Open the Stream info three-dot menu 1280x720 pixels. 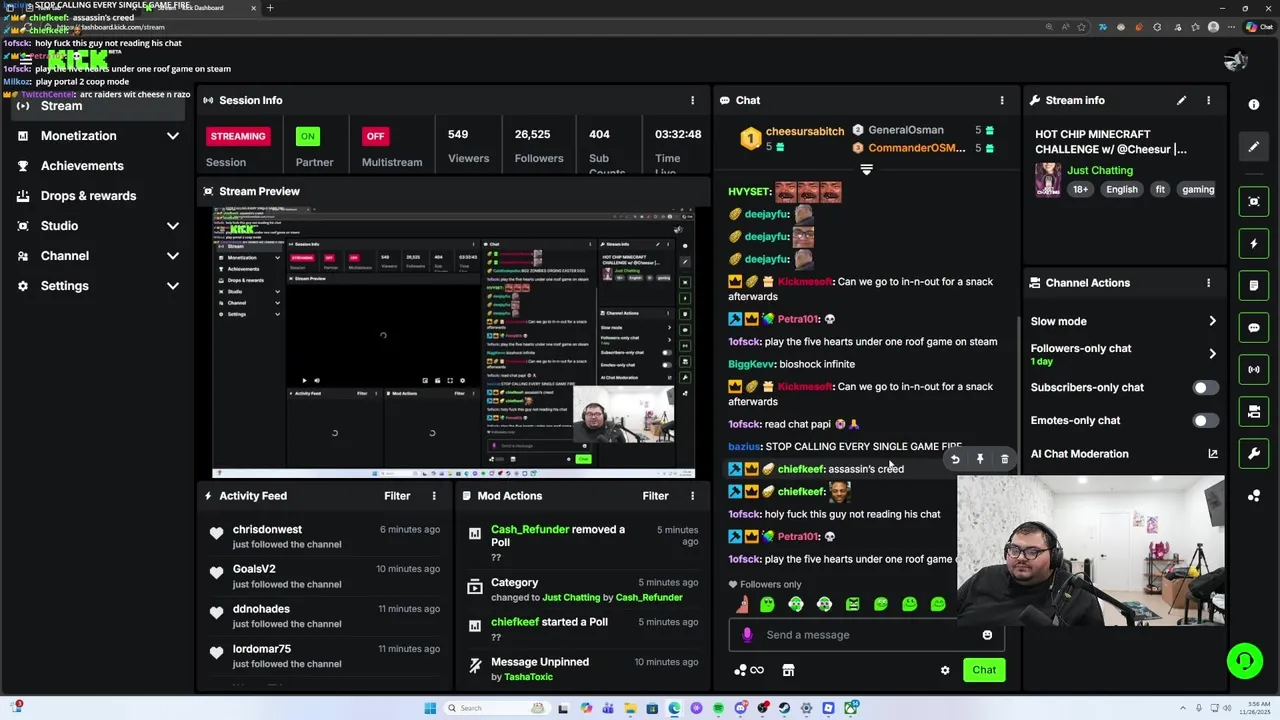point(1208,100)
